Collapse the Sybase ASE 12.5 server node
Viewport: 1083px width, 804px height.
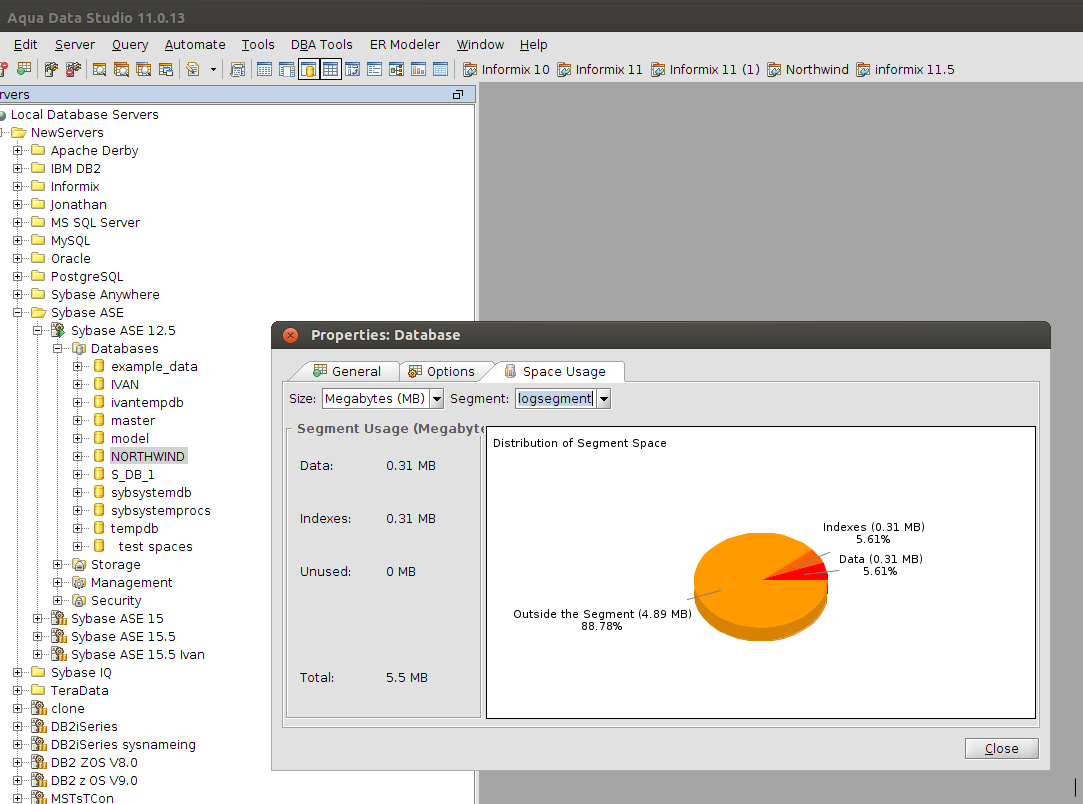click(37, 330)
